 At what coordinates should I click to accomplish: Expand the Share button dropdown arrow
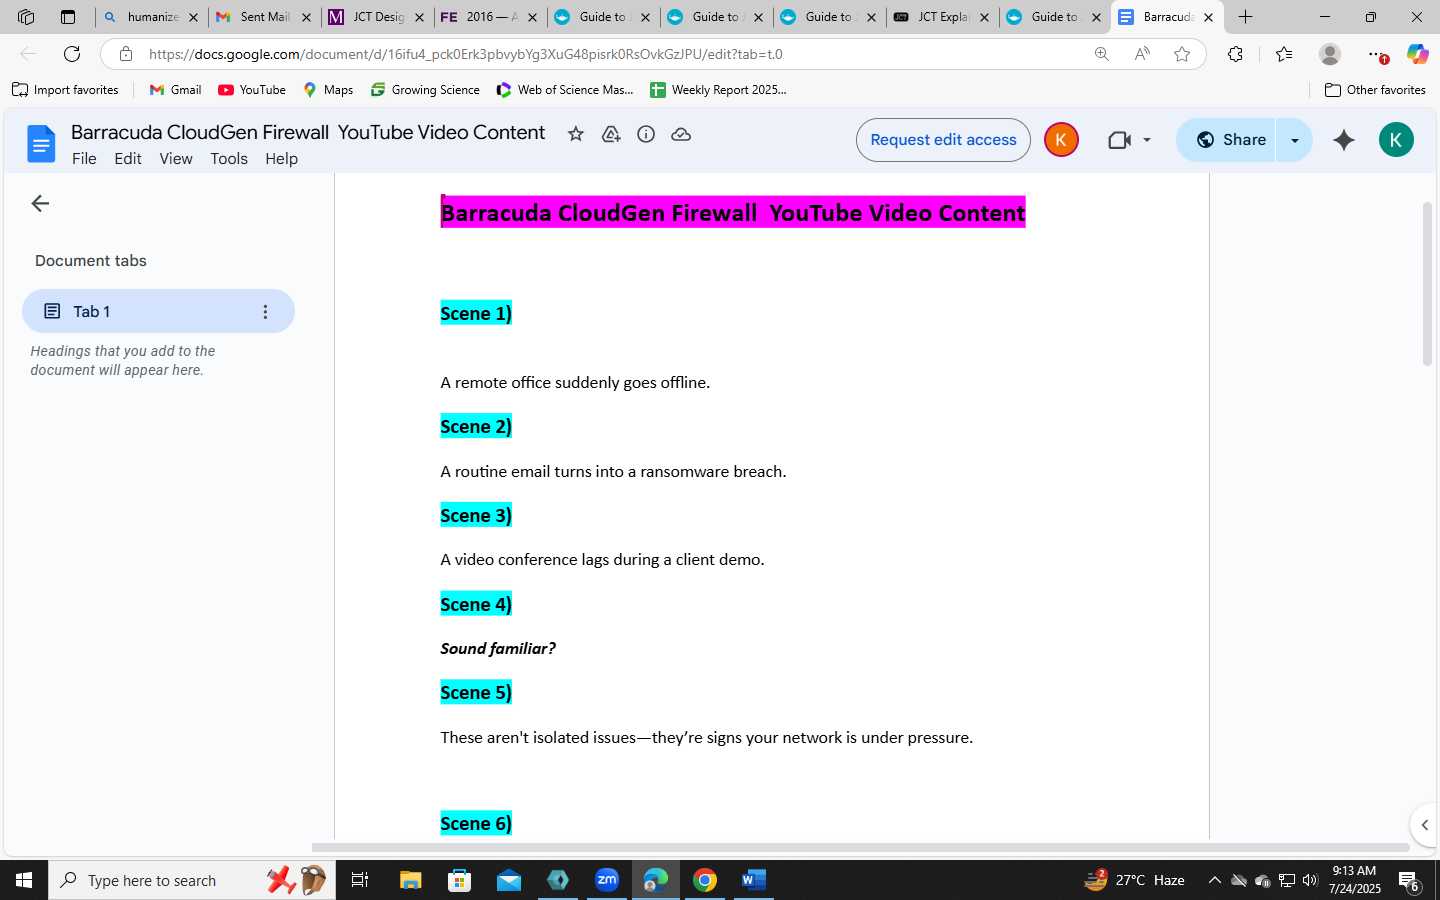[x=1294, y=140]
